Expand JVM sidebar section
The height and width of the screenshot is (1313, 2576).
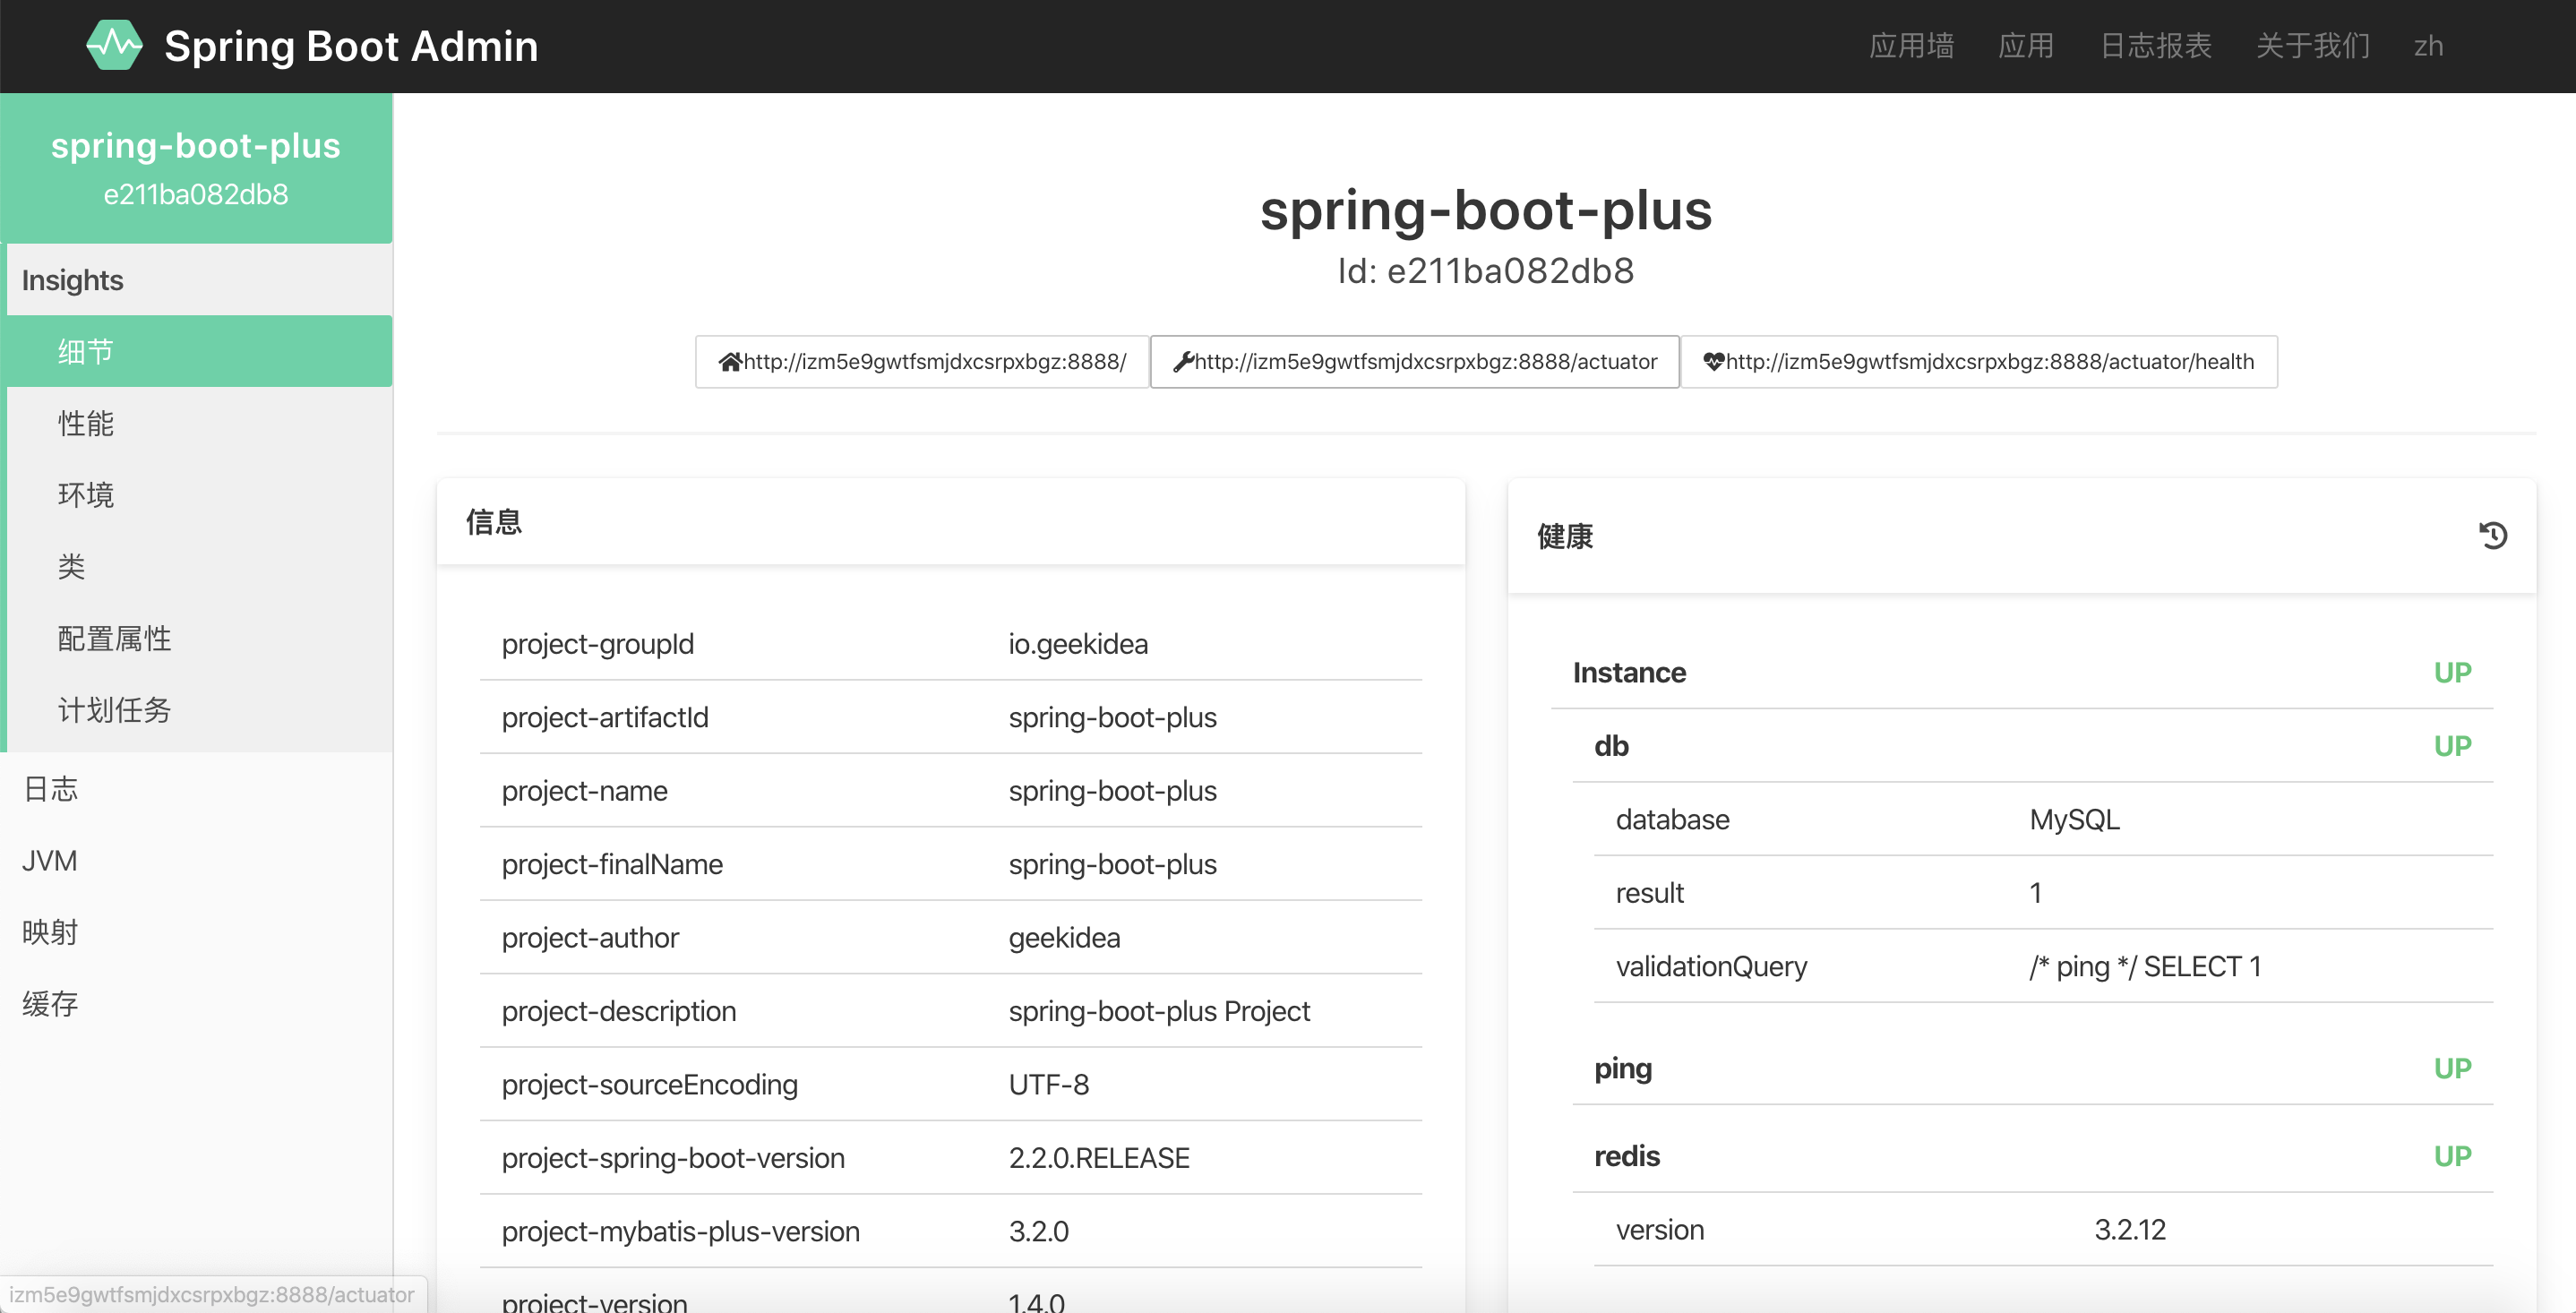pos(48,859)
